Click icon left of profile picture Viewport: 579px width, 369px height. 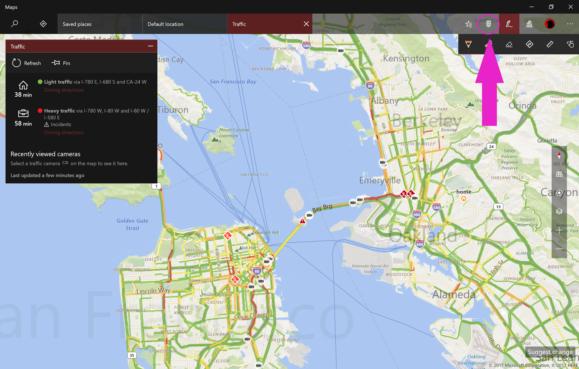(529, 24)
